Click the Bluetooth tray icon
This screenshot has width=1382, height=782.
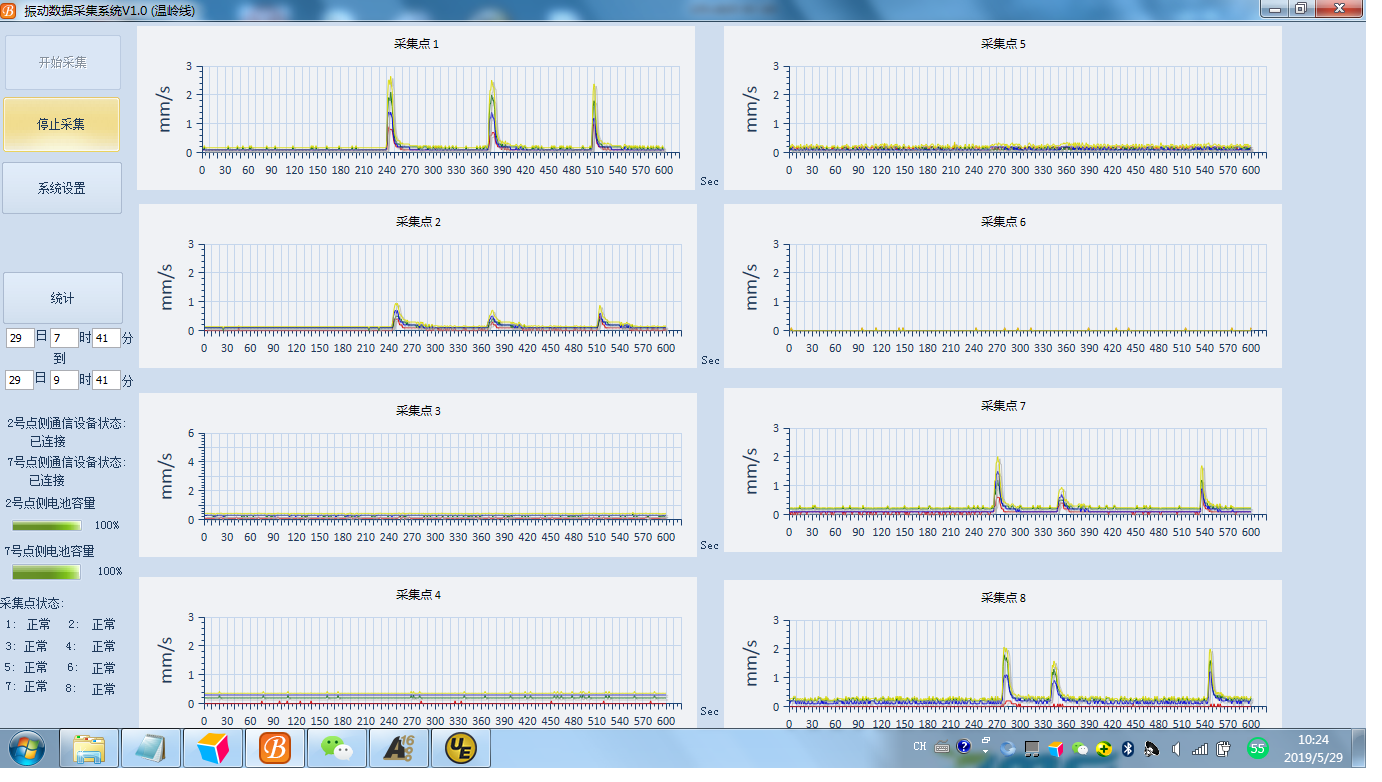click(x=1127, y=748)
